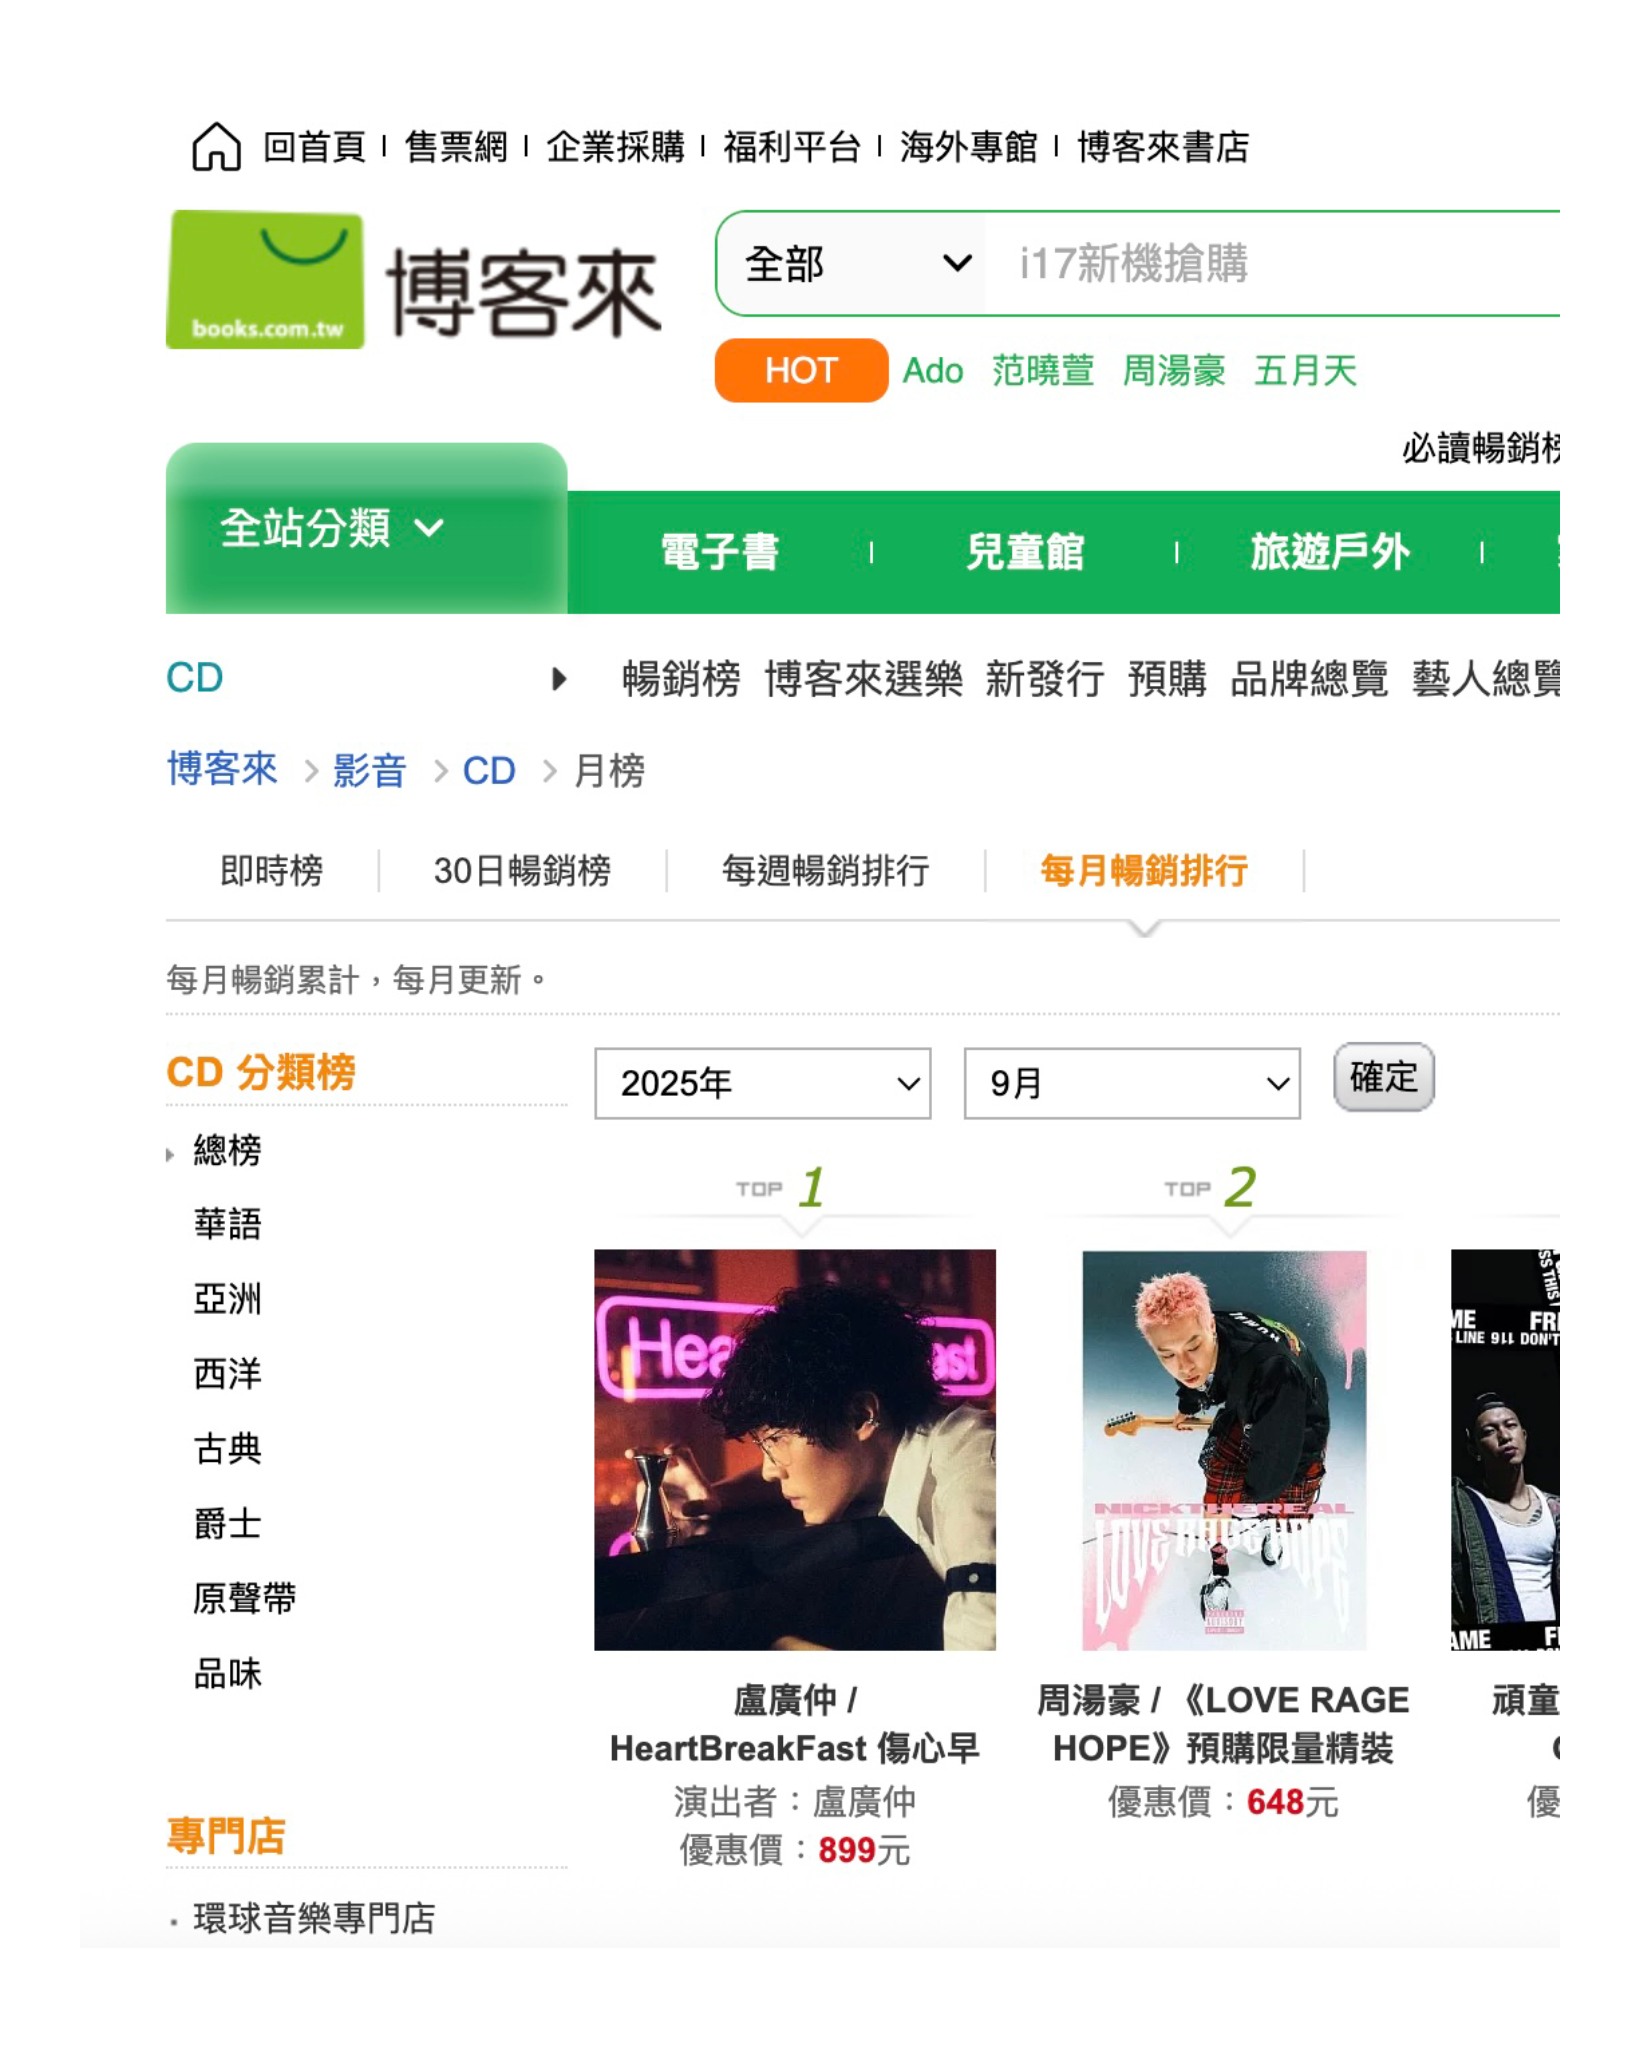This screenshot has width=1640, height=2048.
Task: Click the 影音 breadcrumb link
Action: [369, 770]
